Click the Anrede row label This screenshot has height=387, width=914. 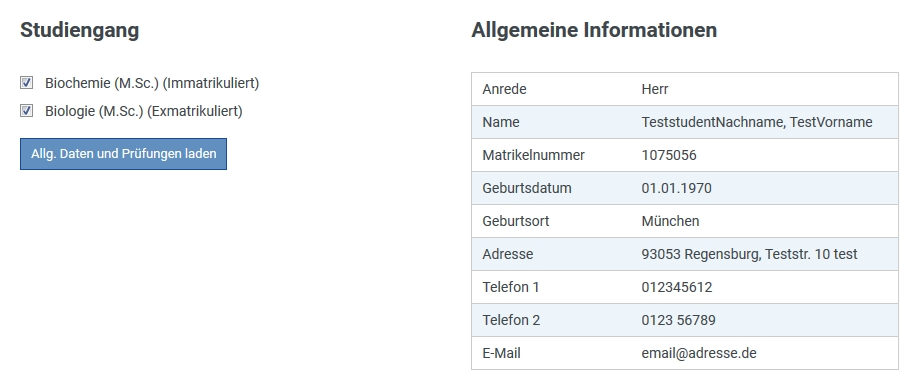click(504, 89)
